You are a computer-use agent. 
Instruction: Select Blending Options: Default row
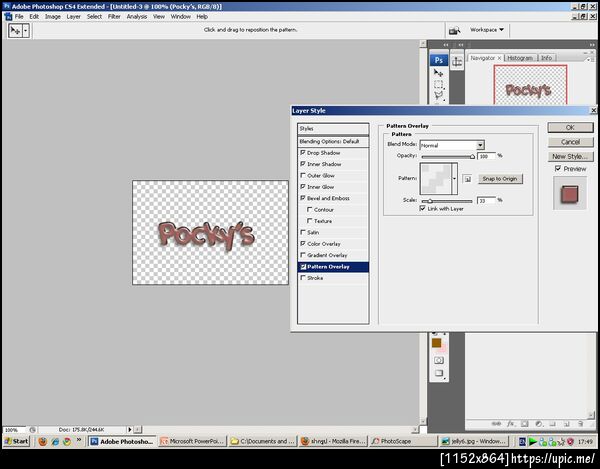[x=333, y=142]
